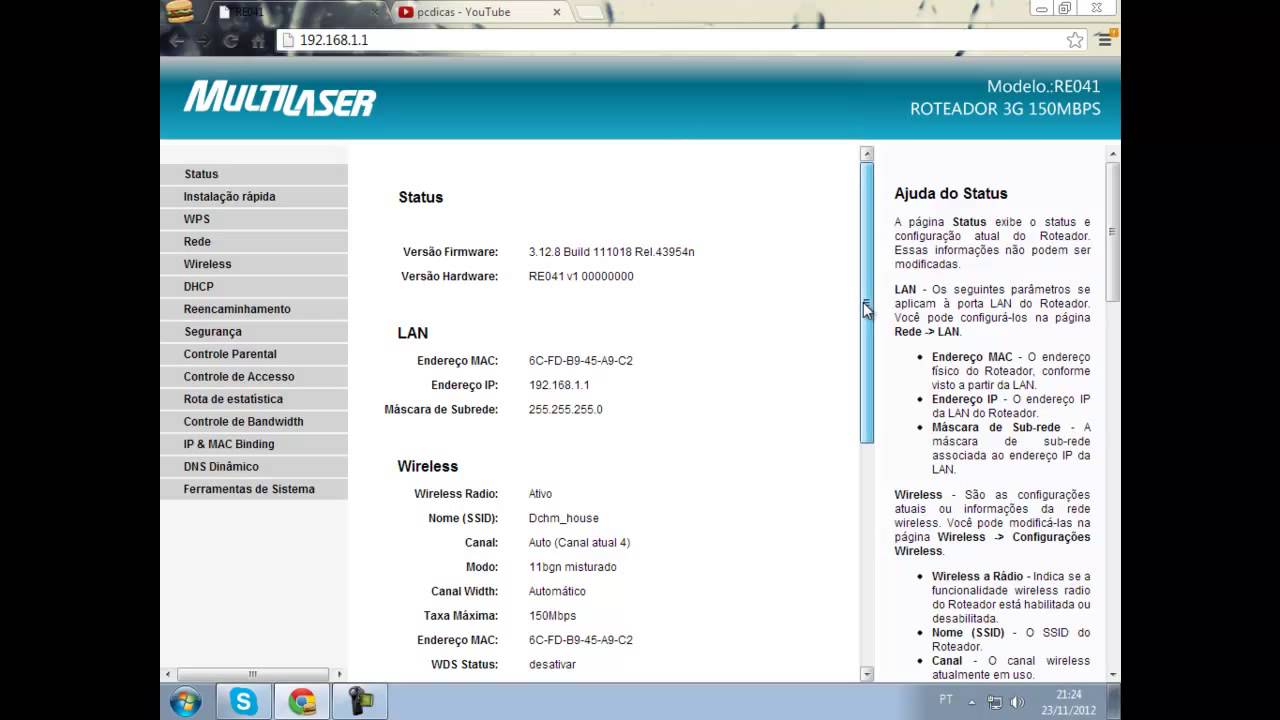Go to the browser home page

(258, 41)
